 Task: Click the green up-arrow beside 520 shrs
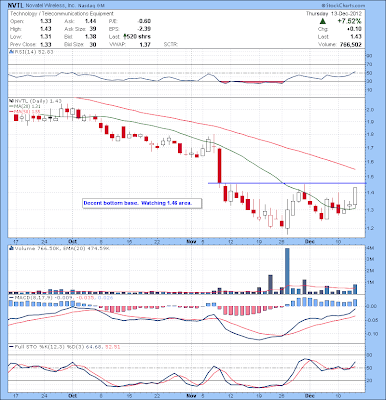tap(125, 37)
